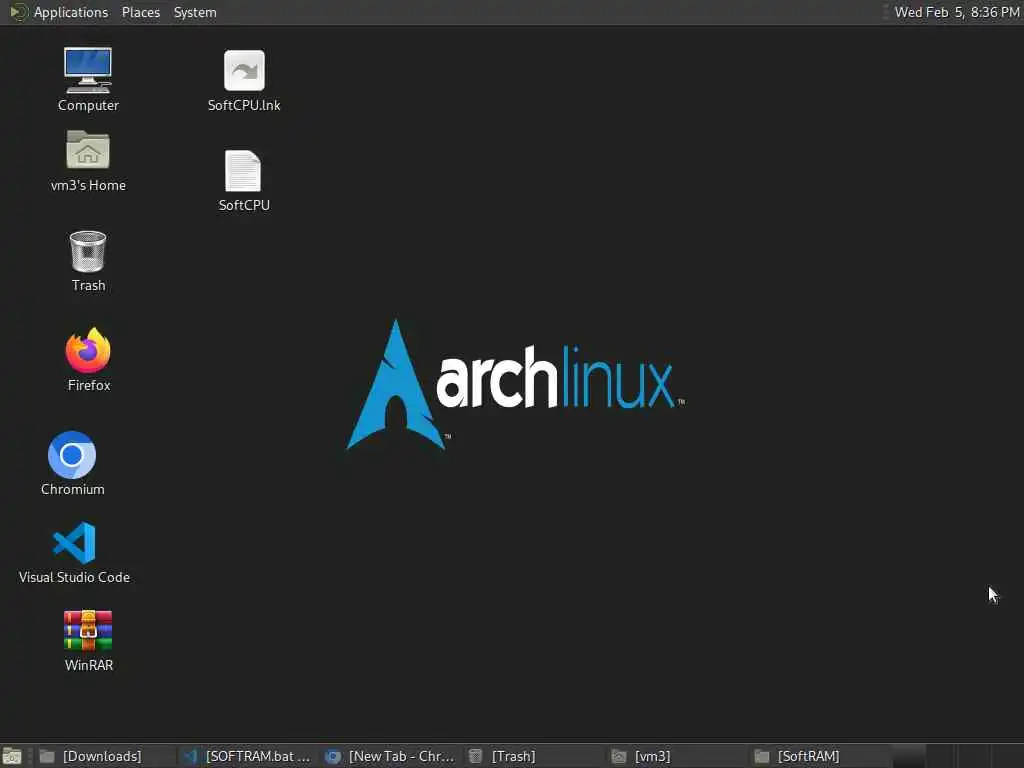Open the Applications menu

click(x=71, y=12)
